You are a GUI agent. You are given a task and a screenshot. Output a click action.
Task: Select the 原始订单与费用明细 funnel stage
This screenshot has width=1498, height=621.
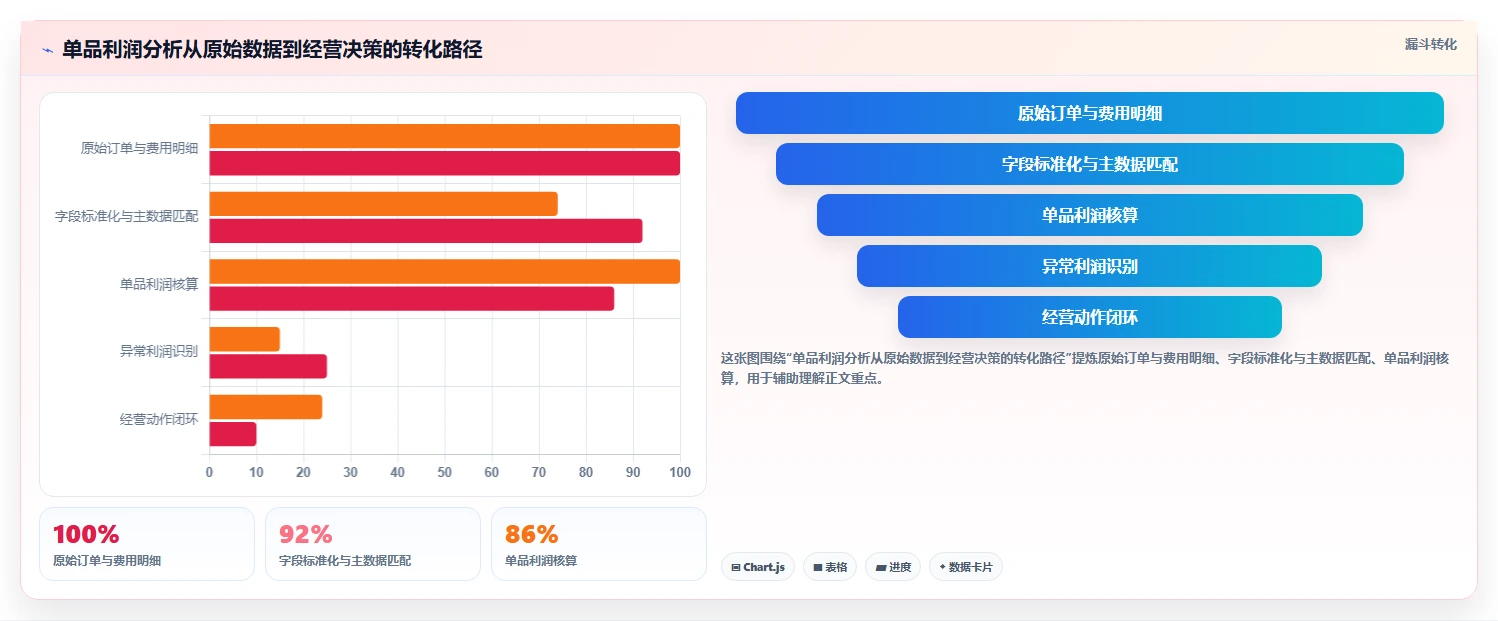1089,113
